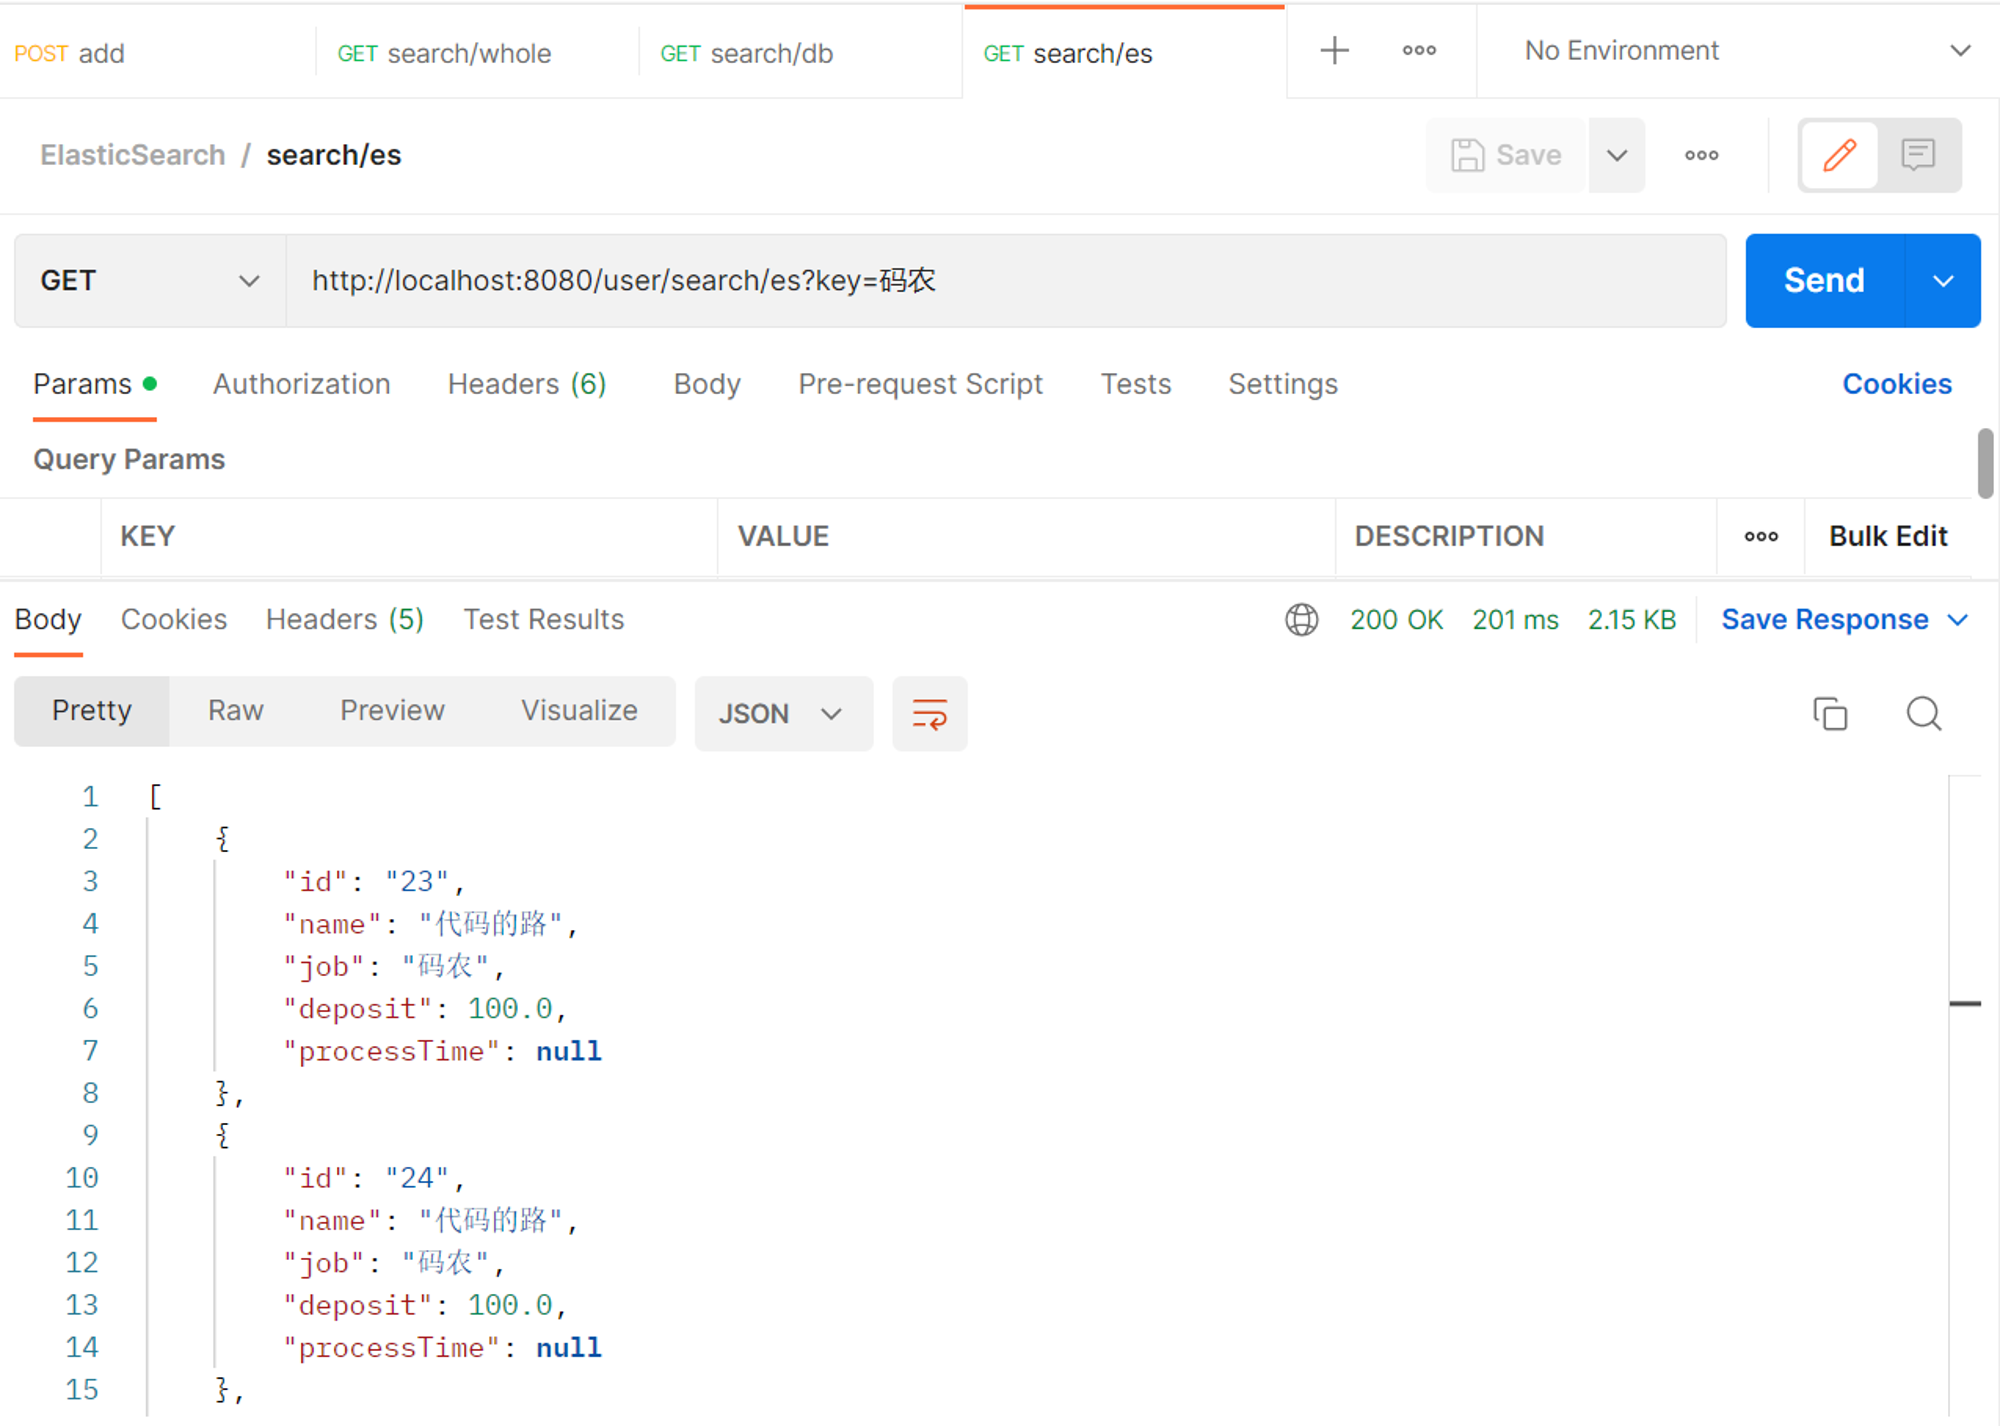Click the request panel vertical scrollbar
The width and height of the screenshot is (2000, 1426).
tap(1985, 463)
